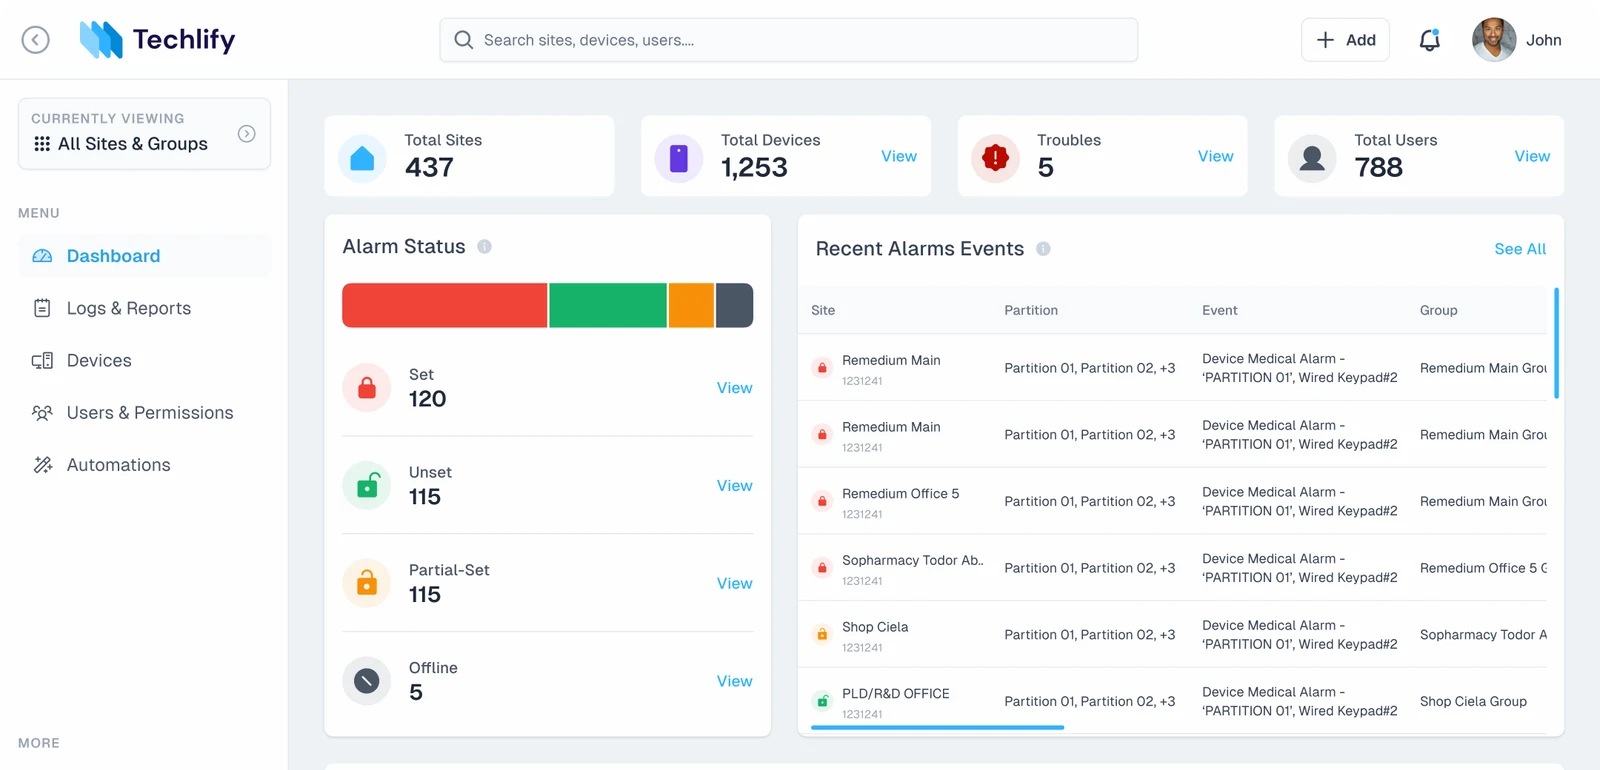Click the grid icon in All Sites & Groups
1600x770 pixels.
[x=42, y=144]
